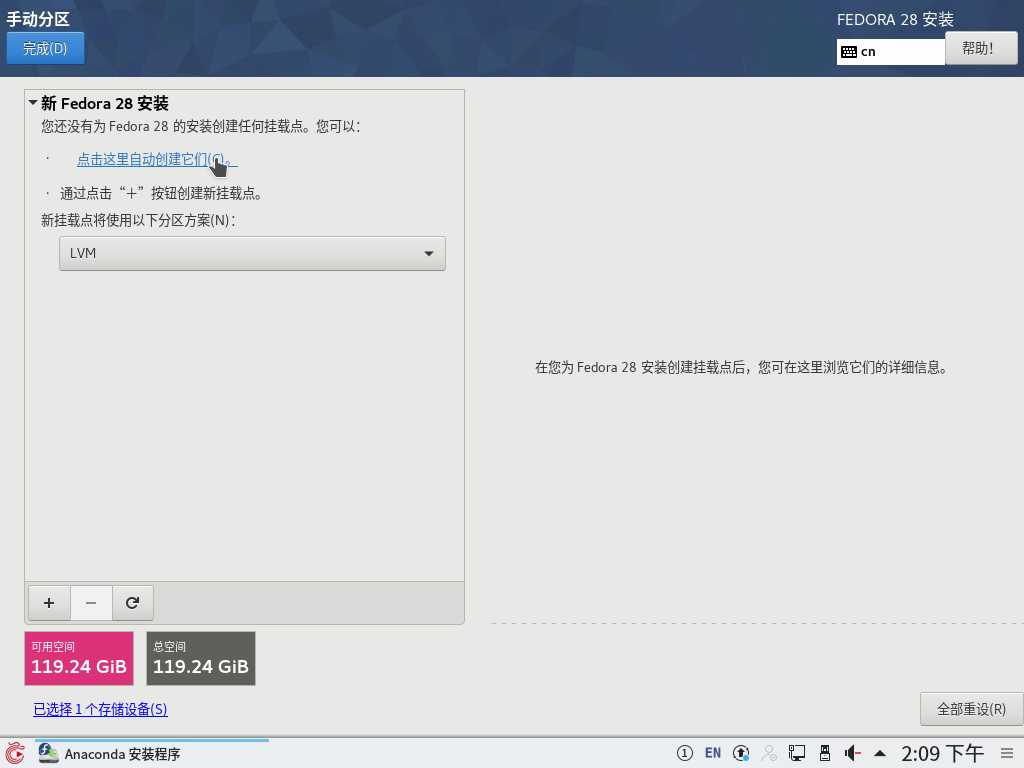Screen dimensions: 1024x768
Task: Click the minus remove mount point button
Action: 91,603
